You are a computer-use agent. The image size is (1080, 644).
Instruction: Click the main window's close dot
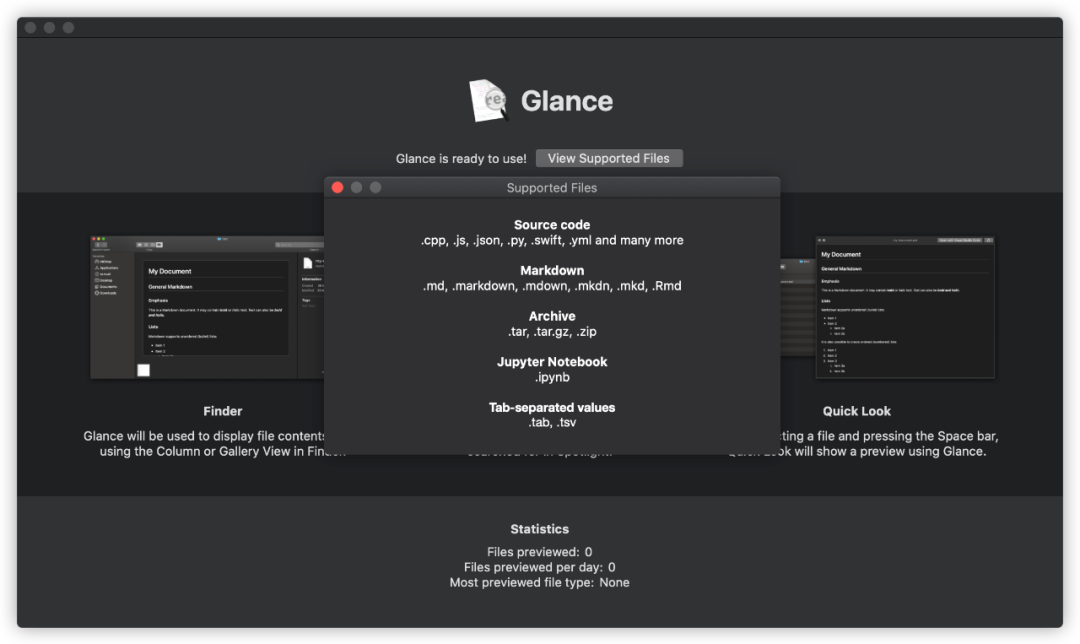click(x=30, y=28)
